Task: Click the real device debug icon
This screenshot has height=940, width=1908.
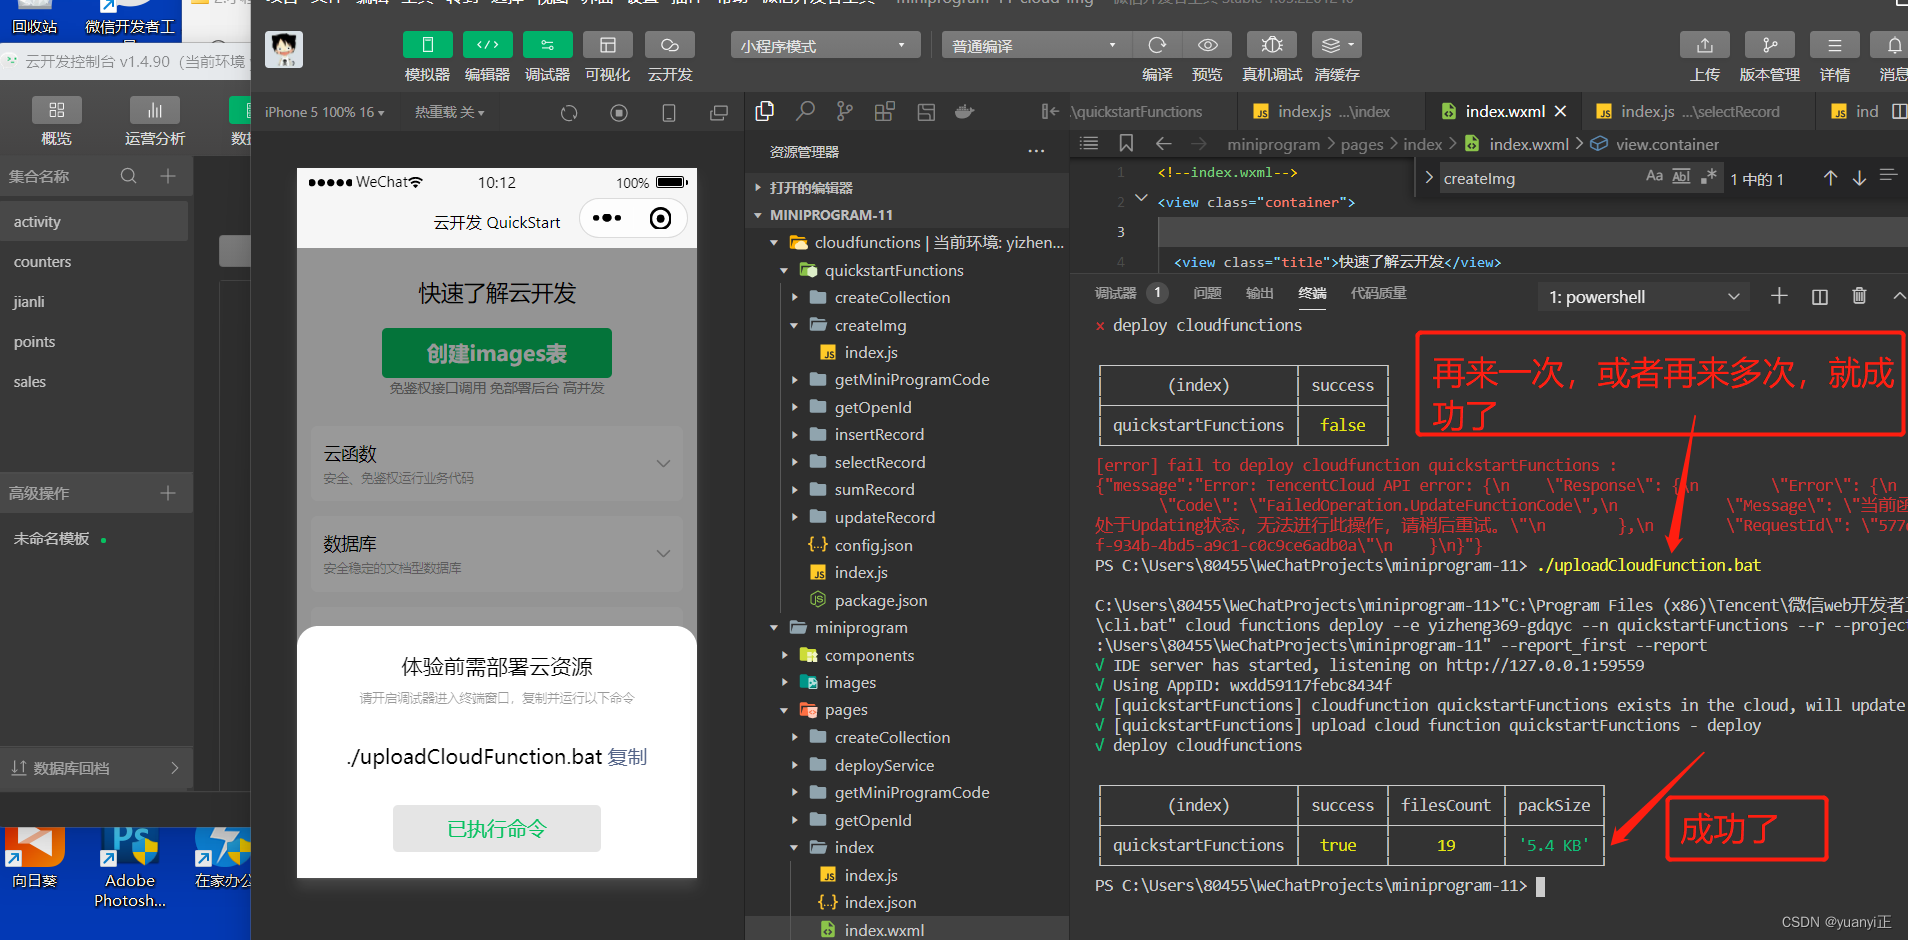Action: (1272, 45)
